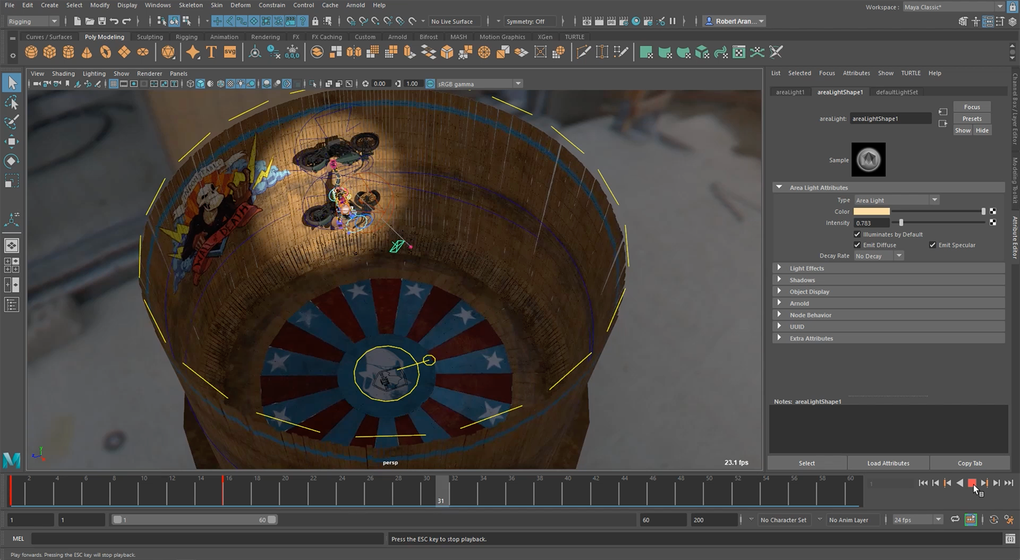The width and height of the screenshot is (1020, 560).
Task: Select the arrow Select tool in toolbox
Action: click(x=12, y=83)
